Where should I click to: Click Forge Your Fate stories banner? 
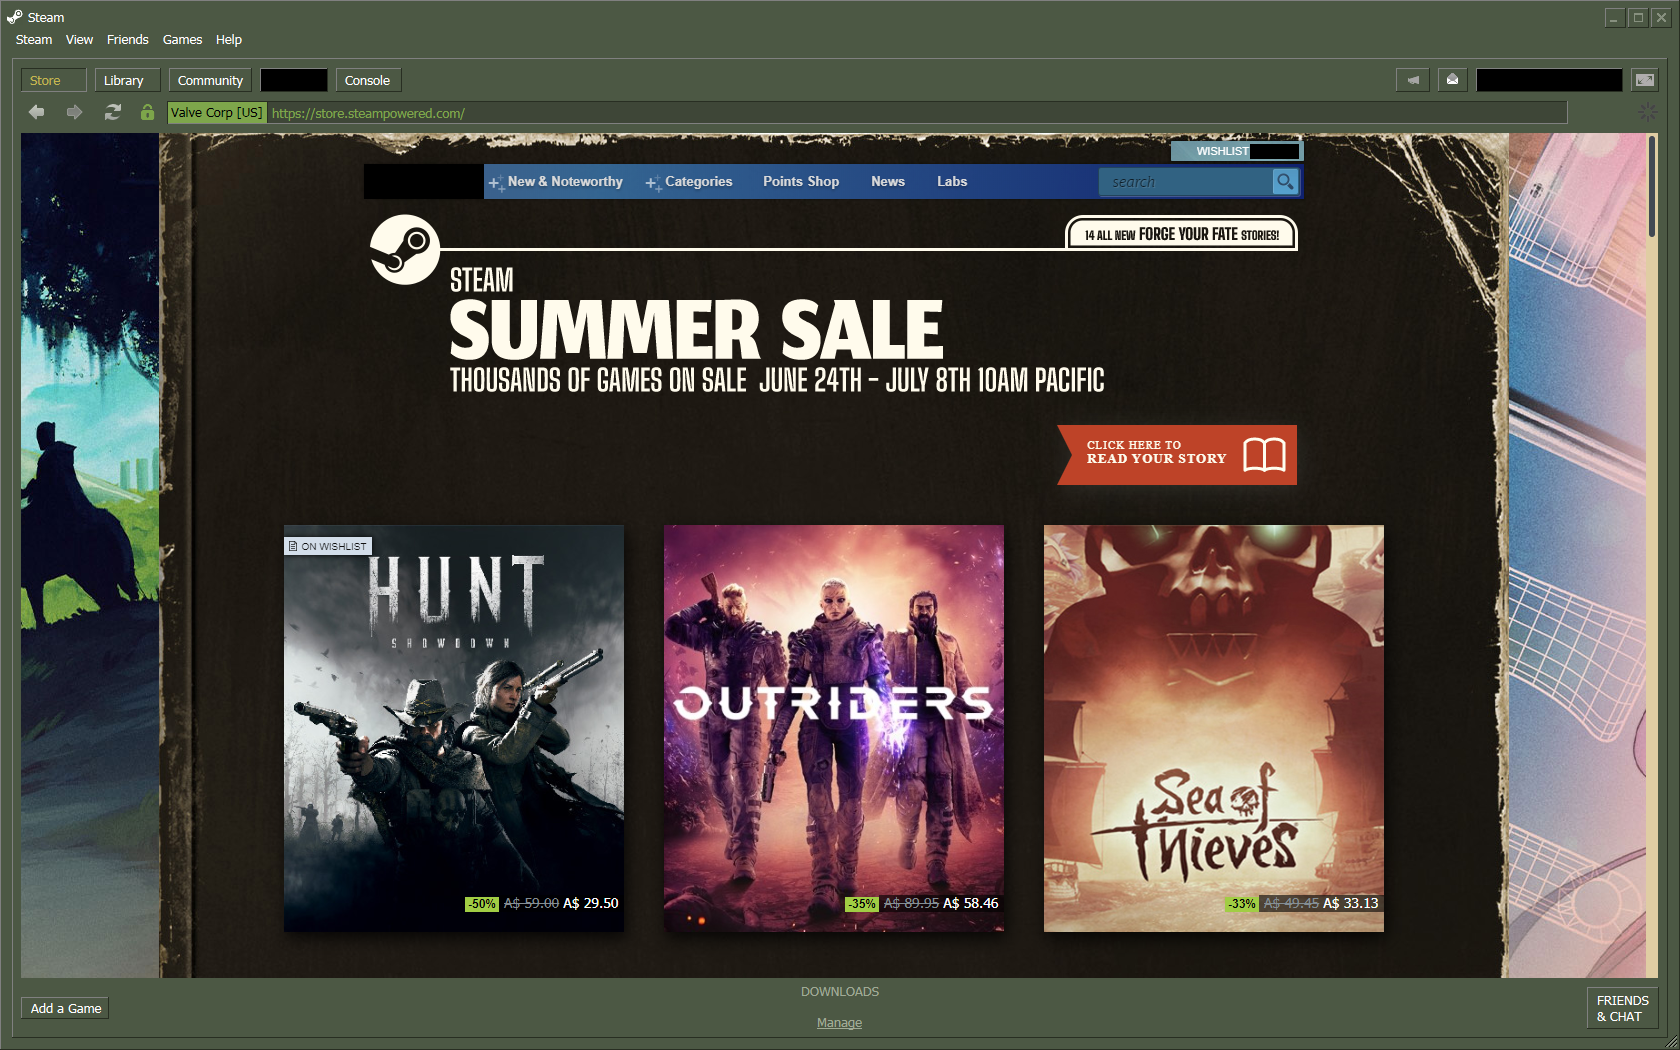(1181, 234)
